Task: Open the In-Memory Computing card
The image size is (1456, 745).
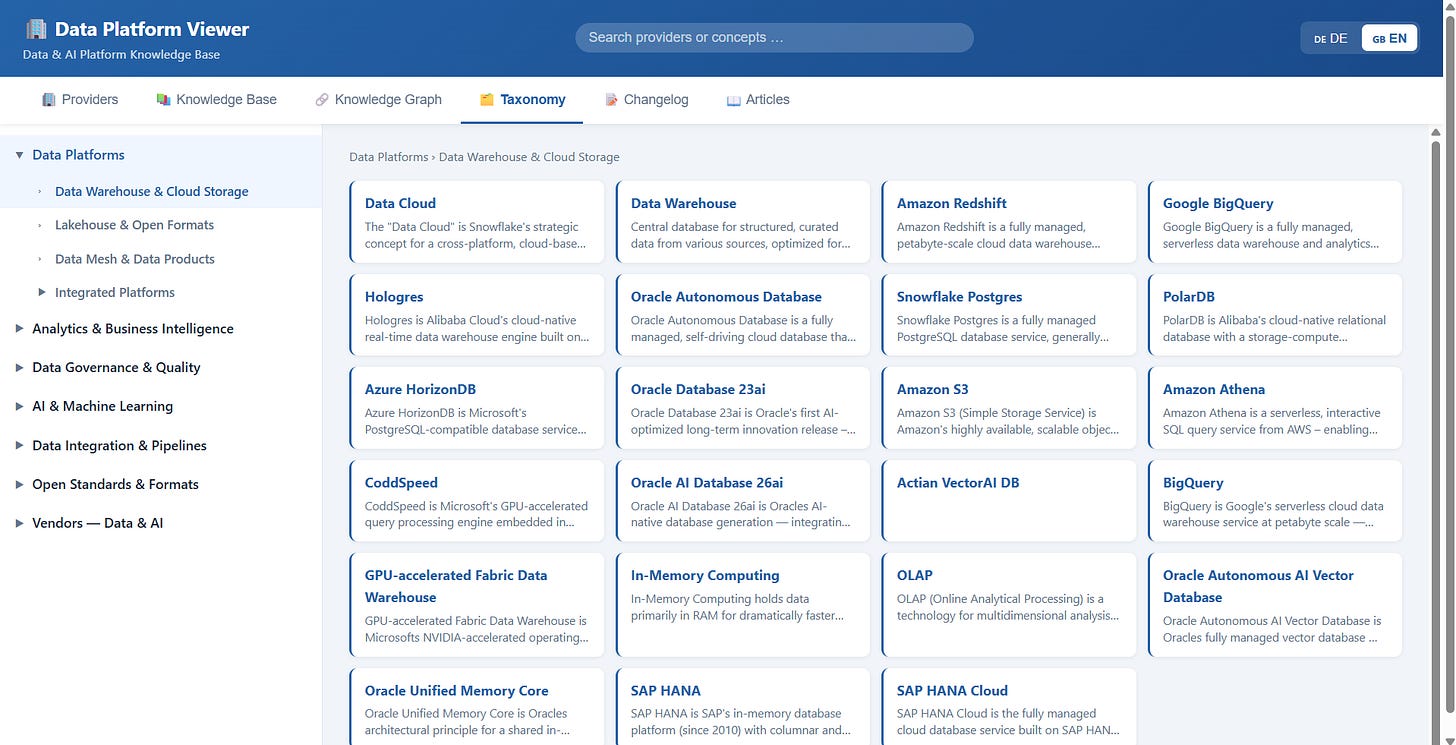Action: (743, 605)
